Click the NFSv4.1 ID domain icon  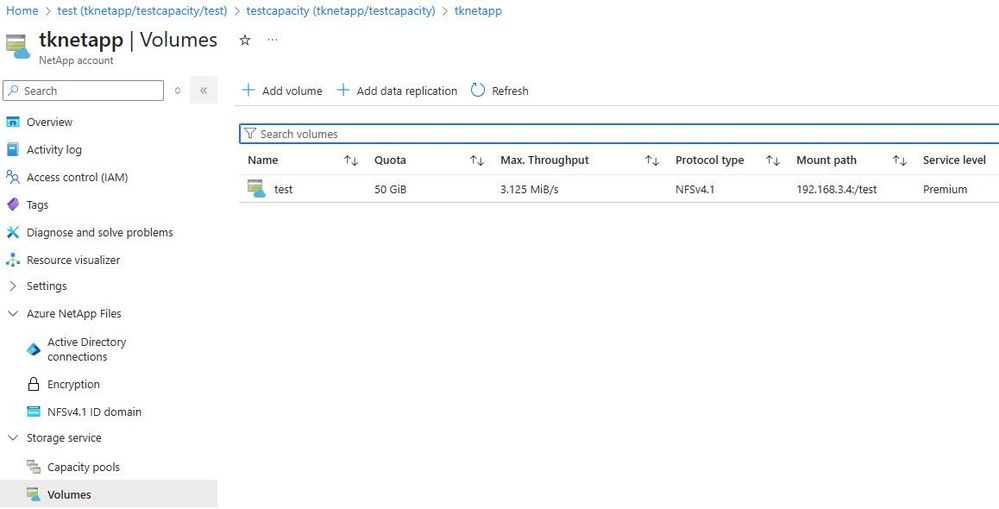[33, 412]
